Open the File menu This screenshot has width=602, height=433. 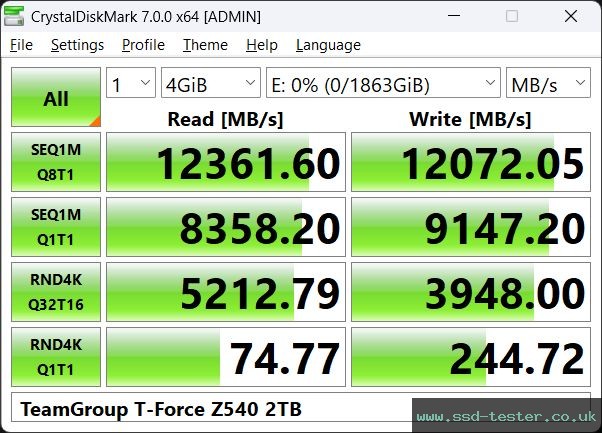pos(21,45)
